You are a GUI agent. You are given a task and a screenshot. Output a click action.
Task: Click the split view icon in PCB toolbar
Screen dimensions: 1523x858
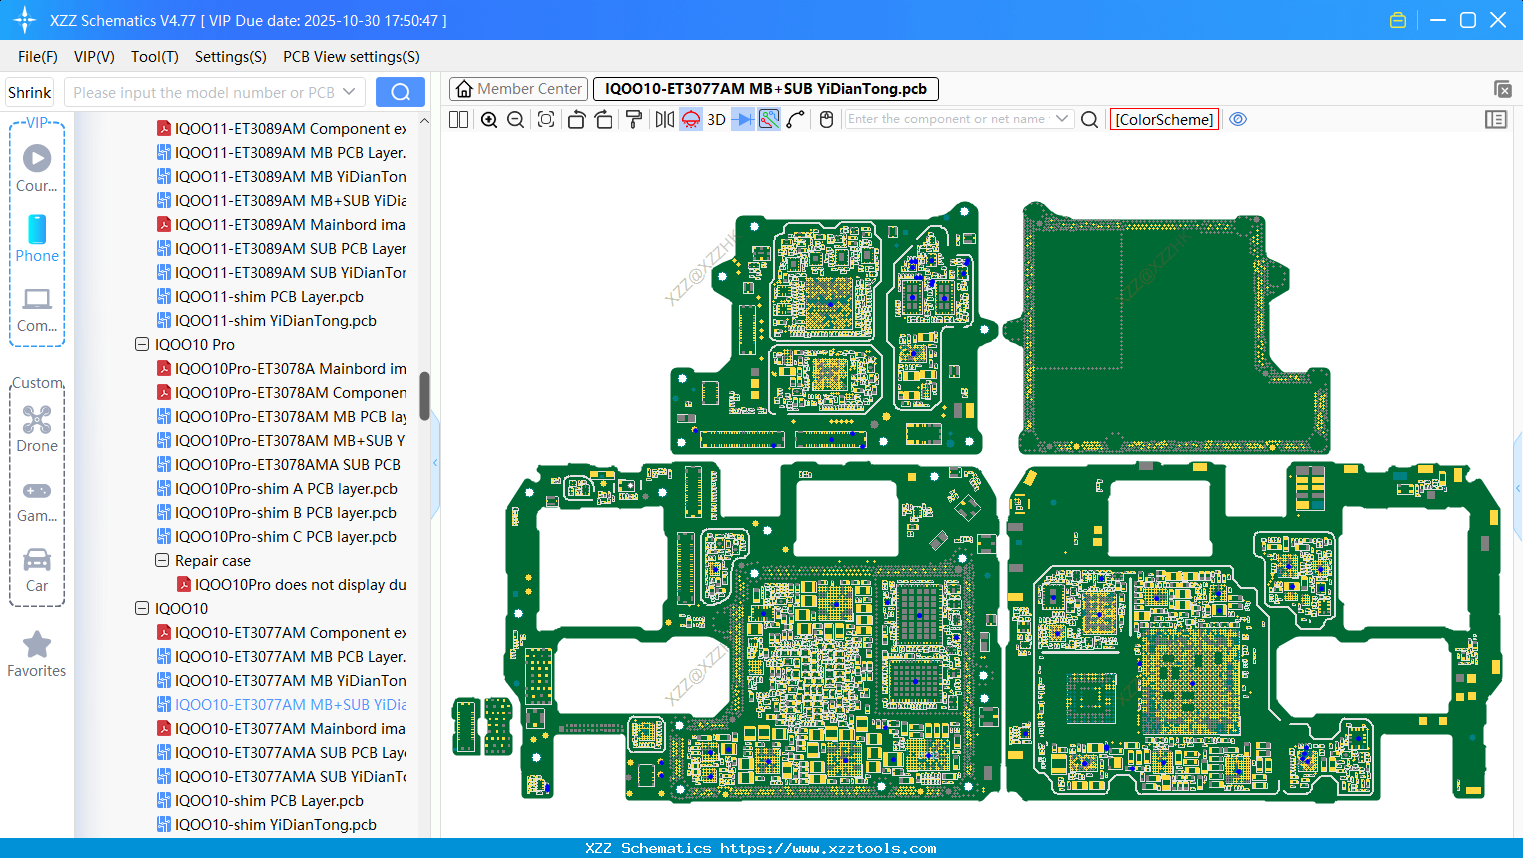[459, 119]
